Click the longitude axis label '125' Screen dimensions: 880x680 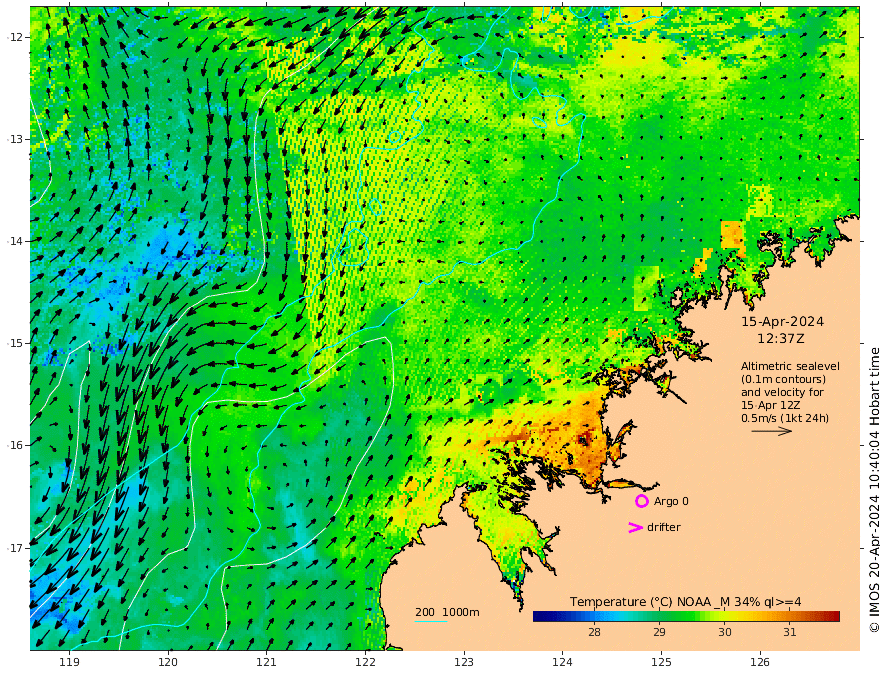tap(661, 662)
